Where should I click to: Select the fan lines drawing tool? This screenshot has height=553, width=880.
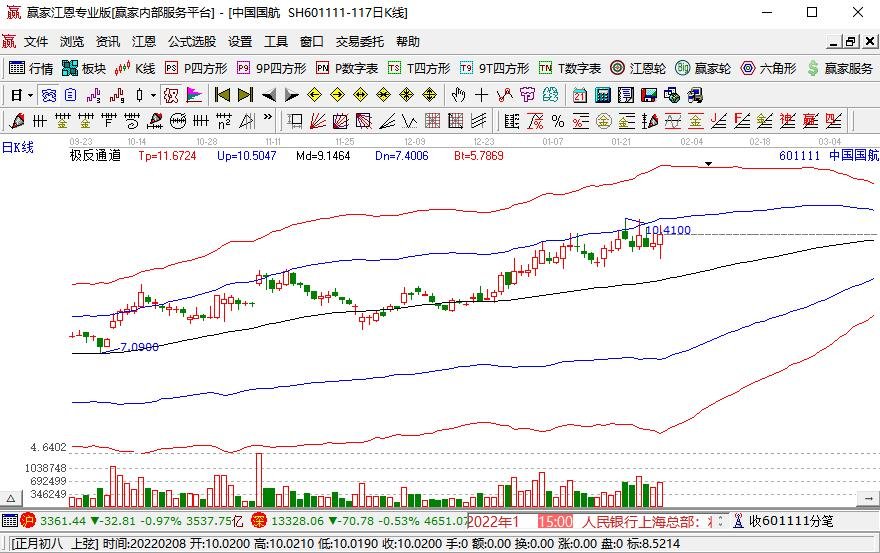[318, 121]
